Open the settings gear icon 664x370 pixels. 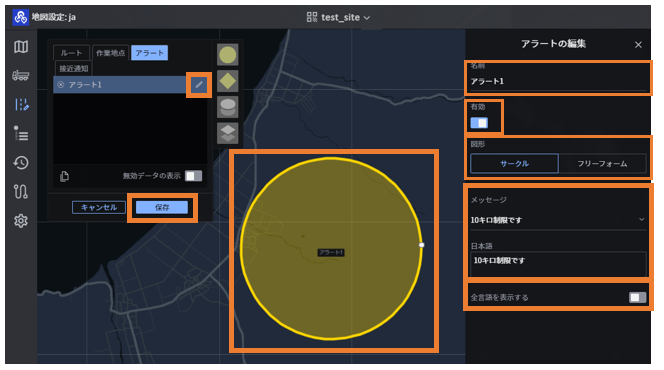click(21, 221)
